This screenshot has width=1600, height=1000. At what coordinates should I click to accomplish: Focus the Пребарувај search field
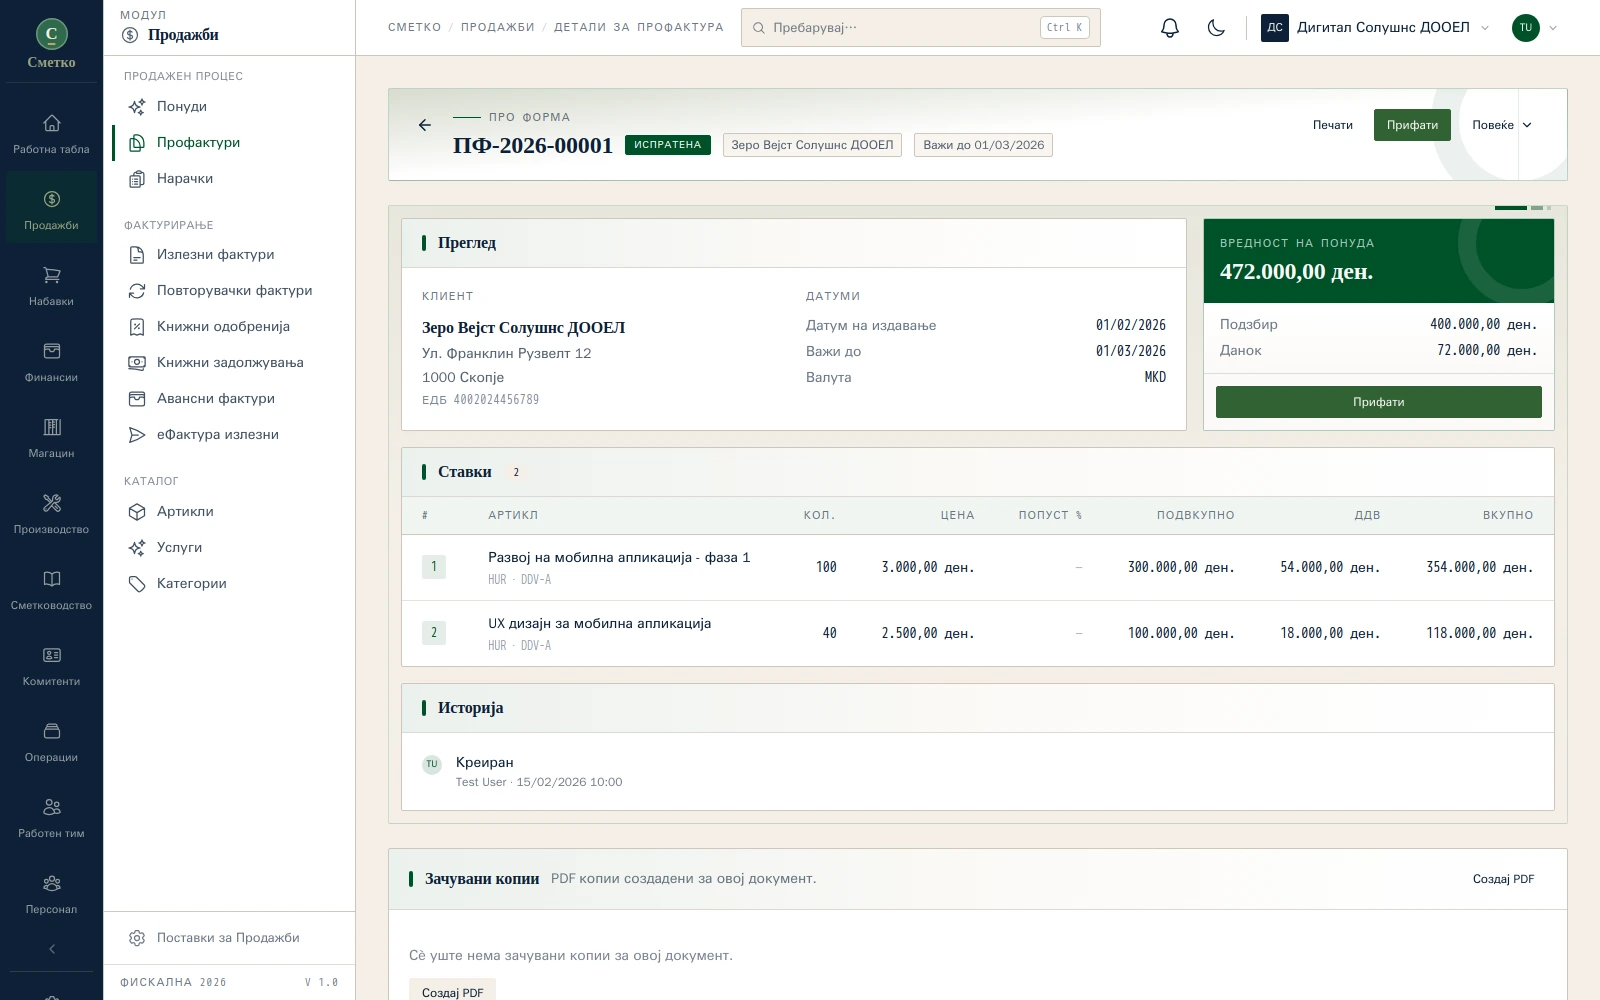point(921,28)
